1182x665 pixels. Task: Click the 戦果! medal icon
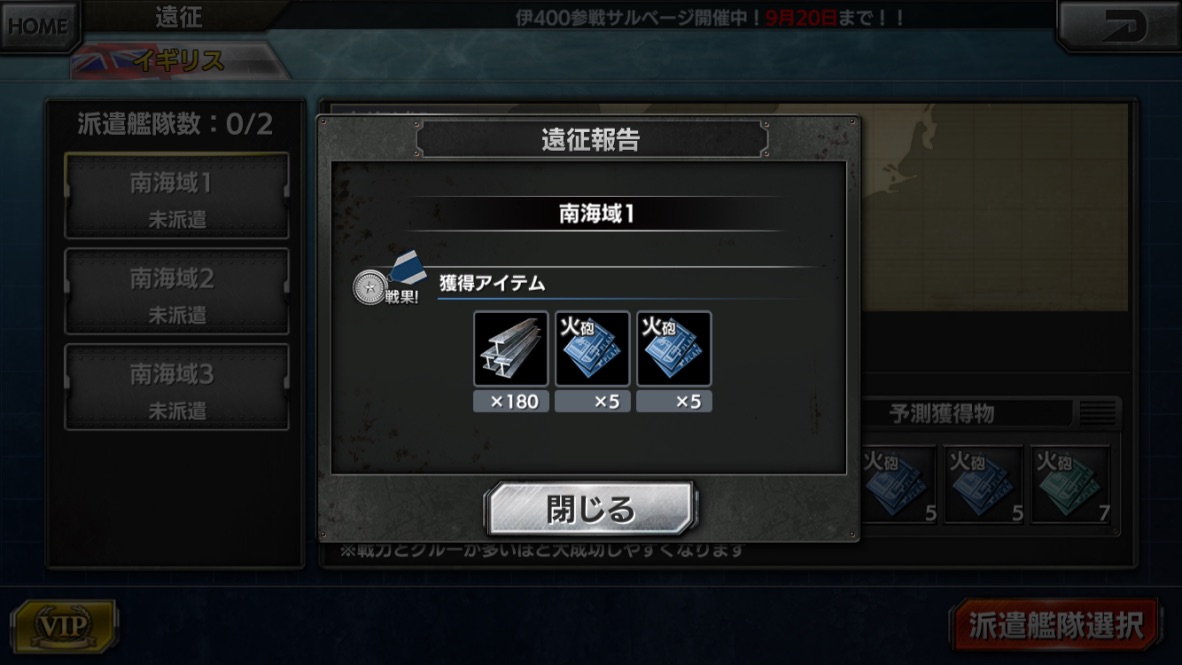tap(387, 279)
